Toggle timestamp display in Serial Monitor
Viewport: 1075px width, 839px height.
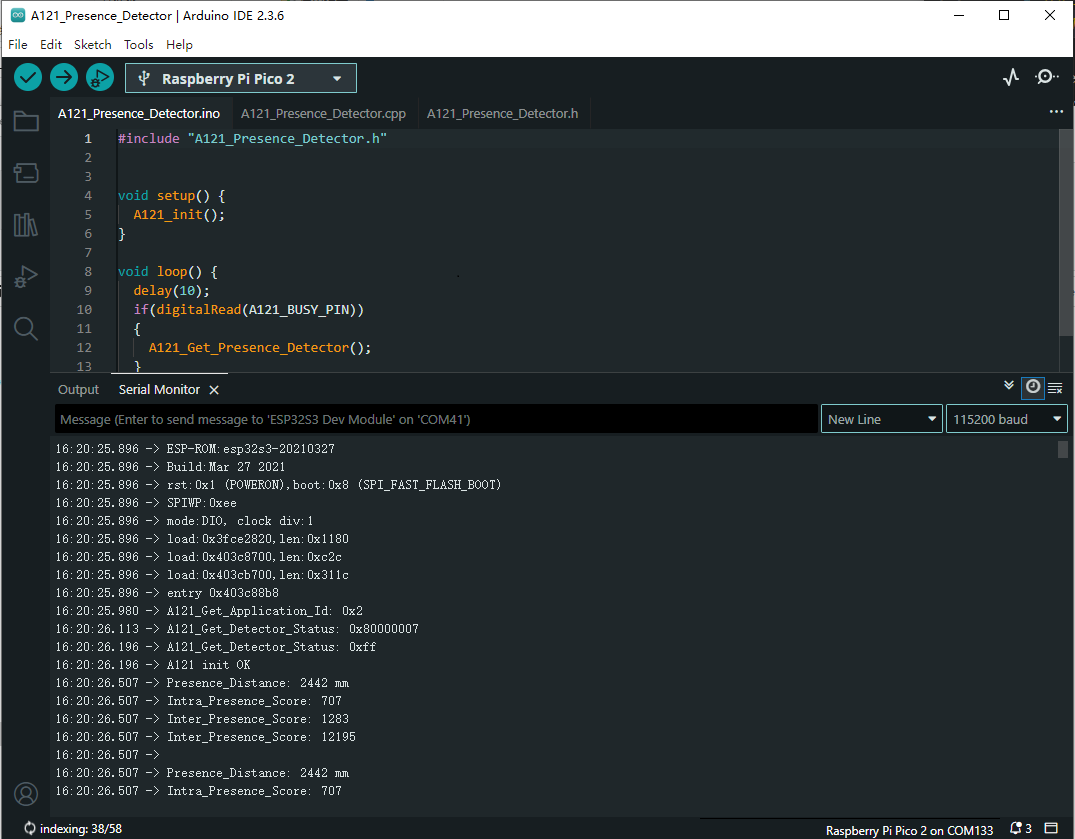1033,387
